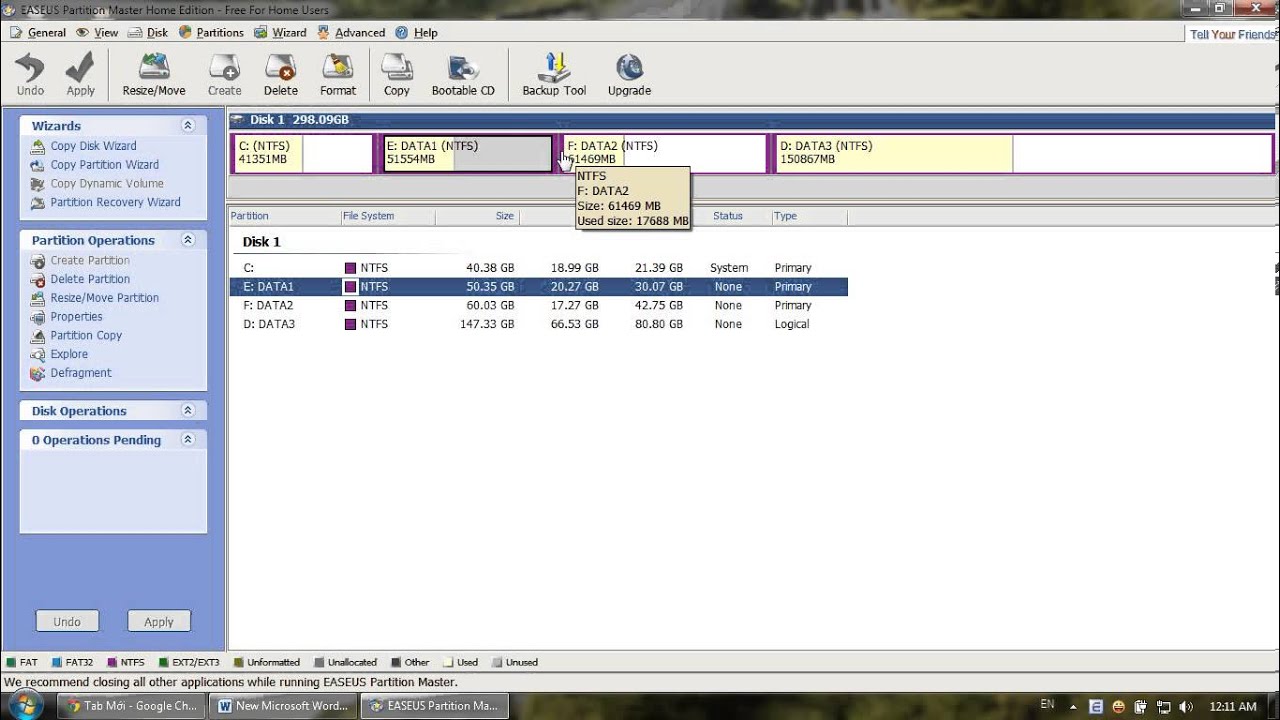
Task: Select the F: DATA2 row in partition list
Action: tap(539, 306)
